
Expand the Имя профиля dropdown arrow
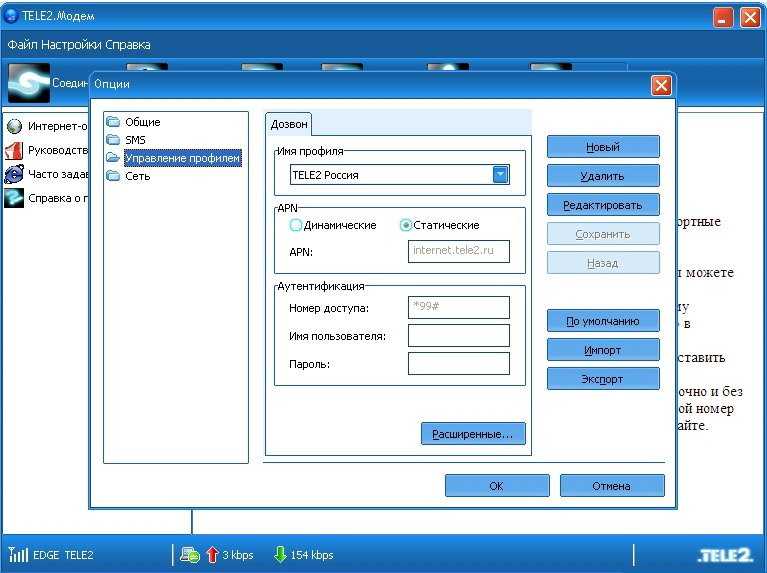[500, 175]
